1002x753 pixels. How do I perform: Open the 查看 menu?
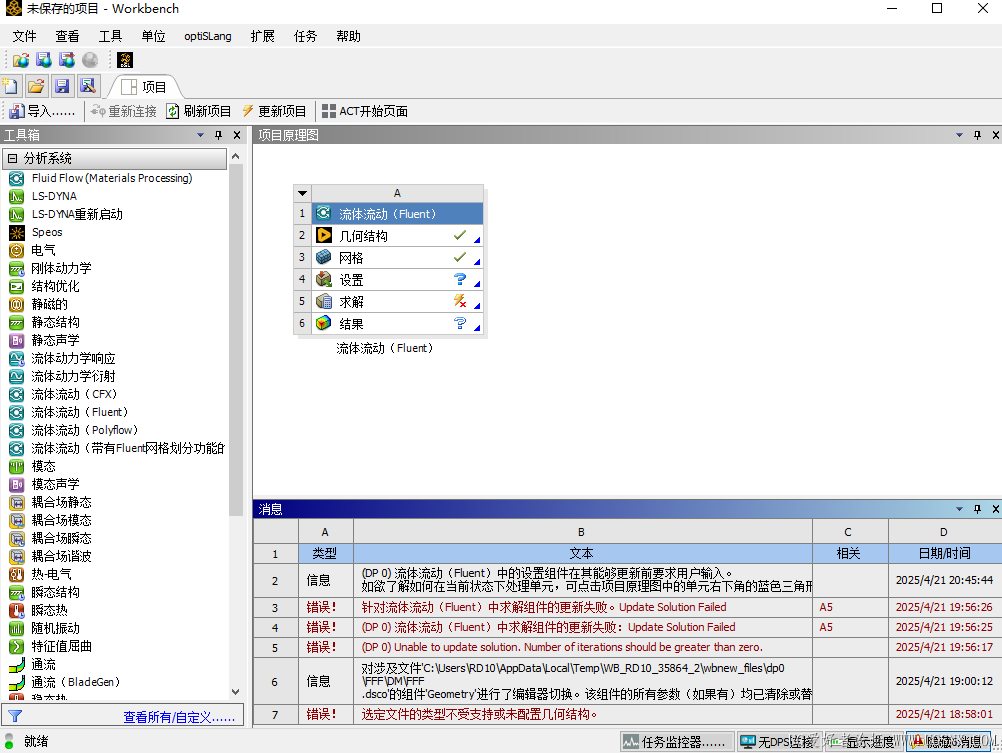tap(67, 36)
